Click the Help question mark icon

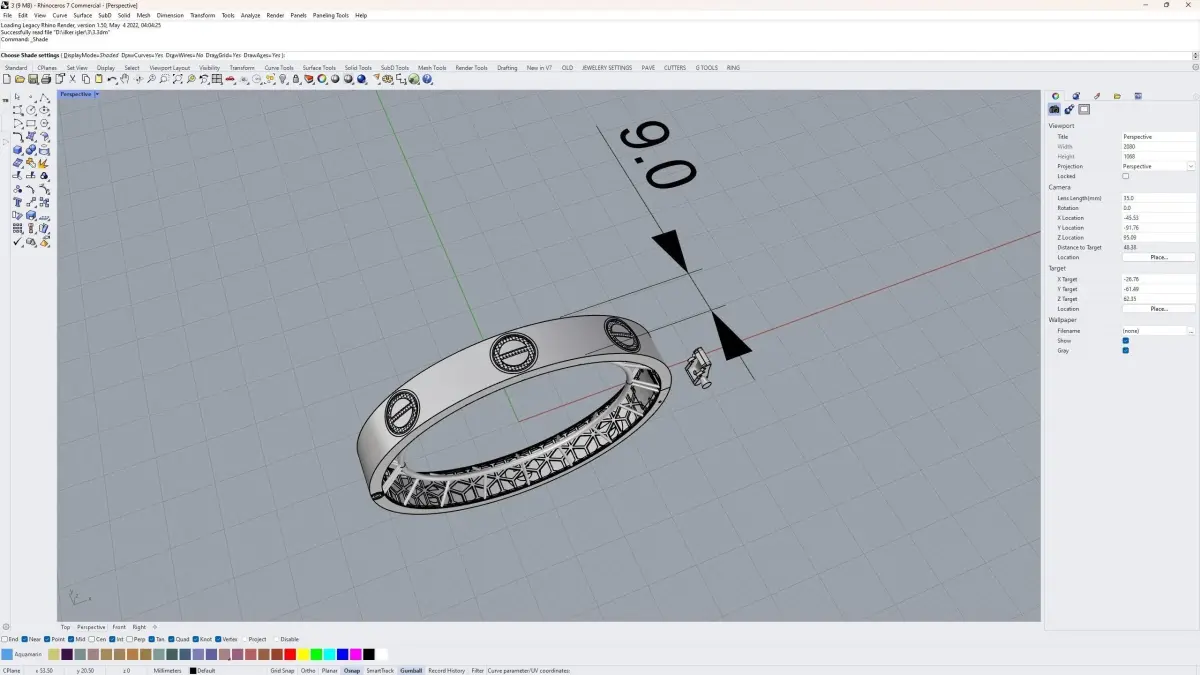click(426, 79)
